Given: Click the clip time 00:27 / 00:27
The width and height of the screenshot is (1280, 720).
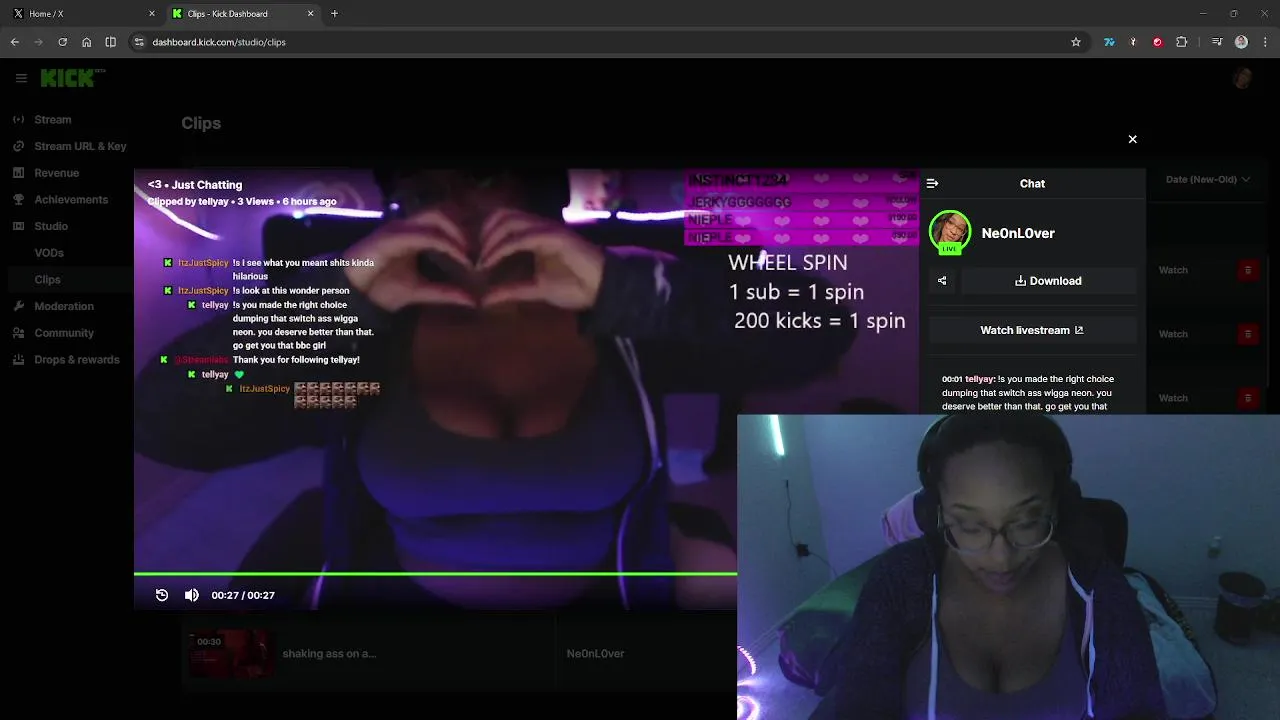Looking at the screenshot, I should coord(243,595).
